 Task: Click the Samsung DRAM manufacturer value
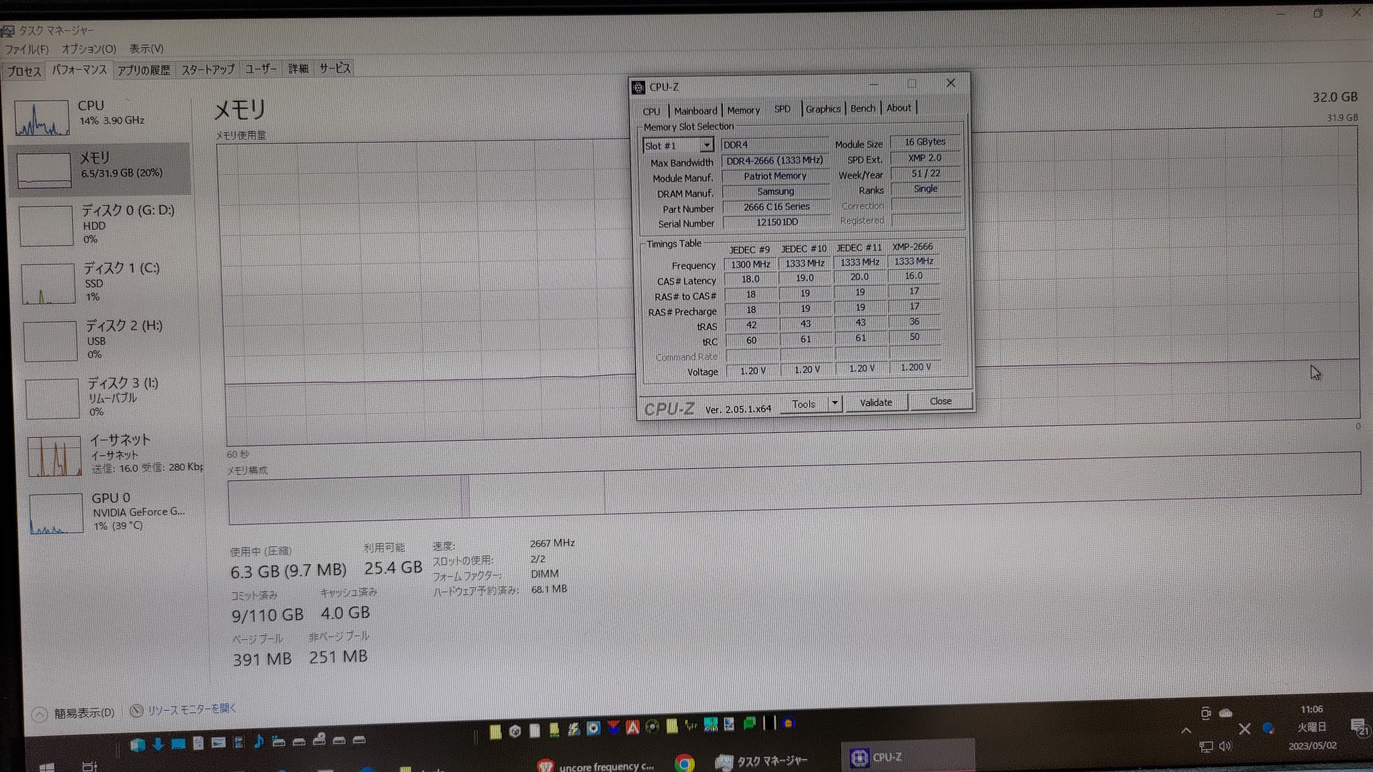click(776, 191)
